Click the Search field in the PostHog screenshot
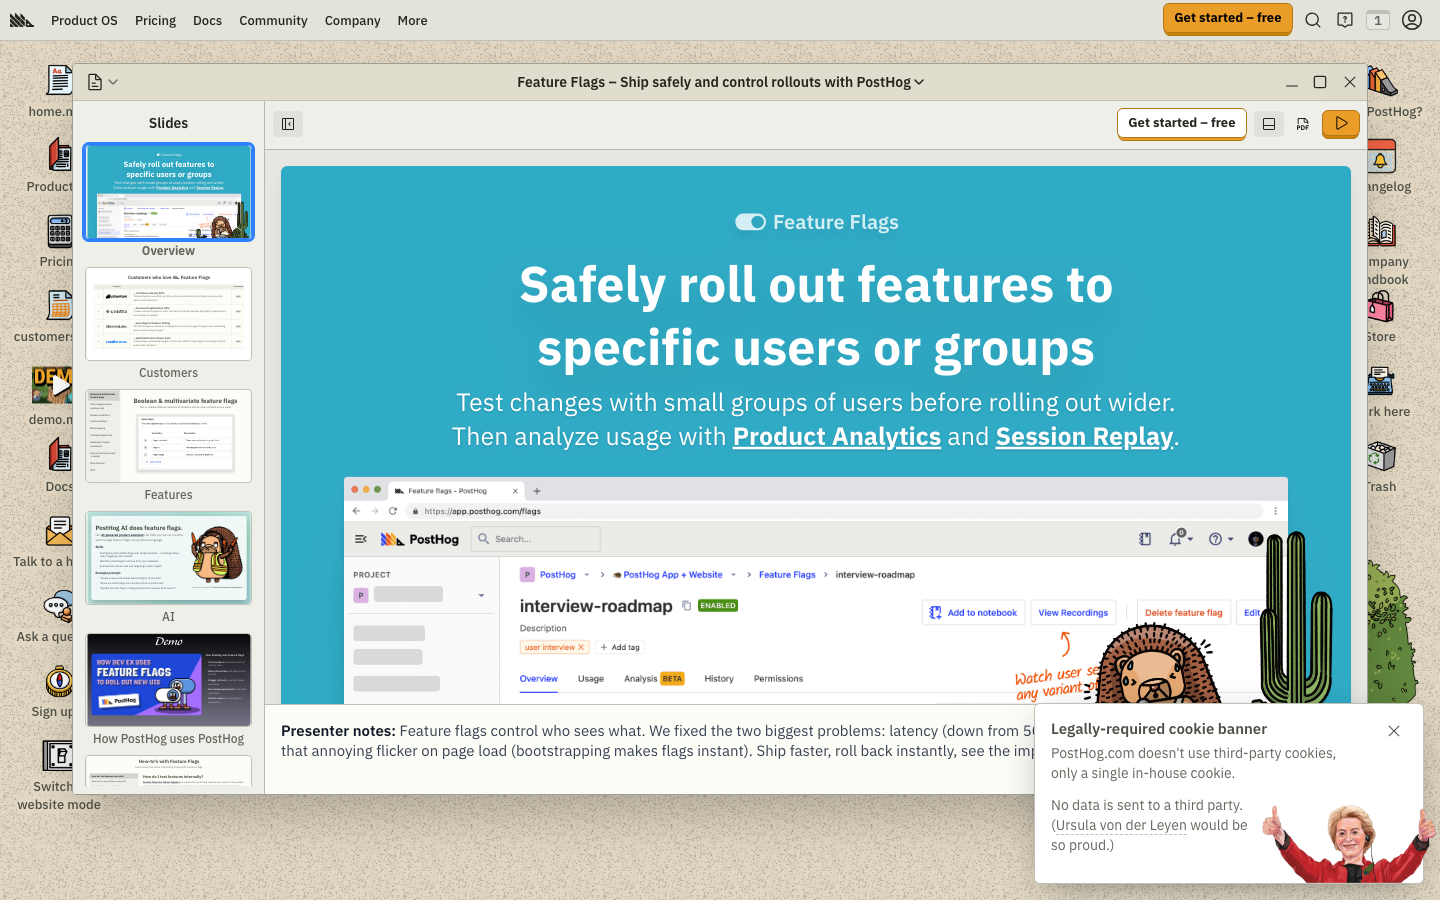Image resolution: width=1440 pixels, height=900 pixels. click(535, 539)
